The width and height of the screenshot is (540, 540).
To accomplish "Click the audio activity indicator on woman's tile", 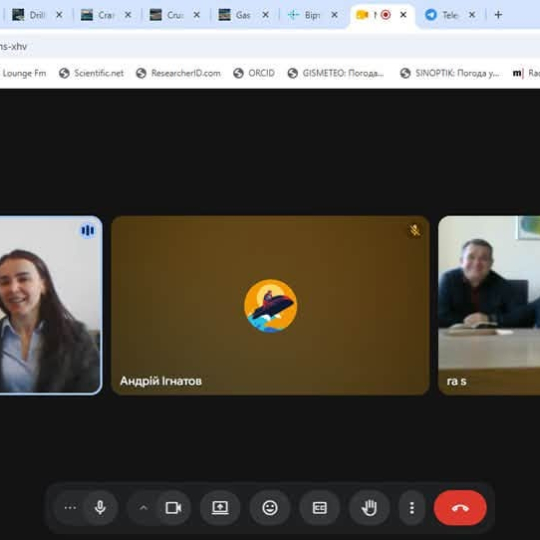I will 87,230.
